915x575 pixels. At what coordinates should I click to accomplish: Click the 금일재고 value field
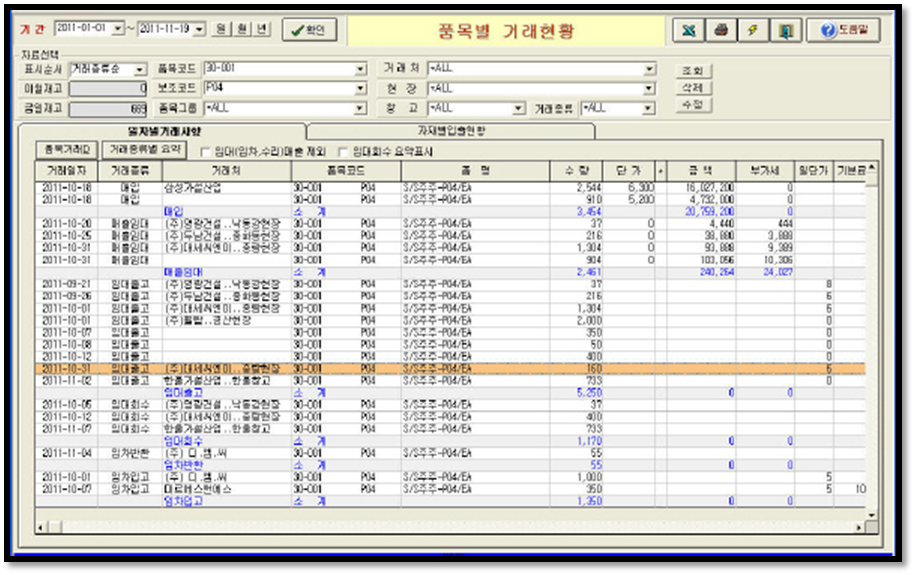pos(108,109)
